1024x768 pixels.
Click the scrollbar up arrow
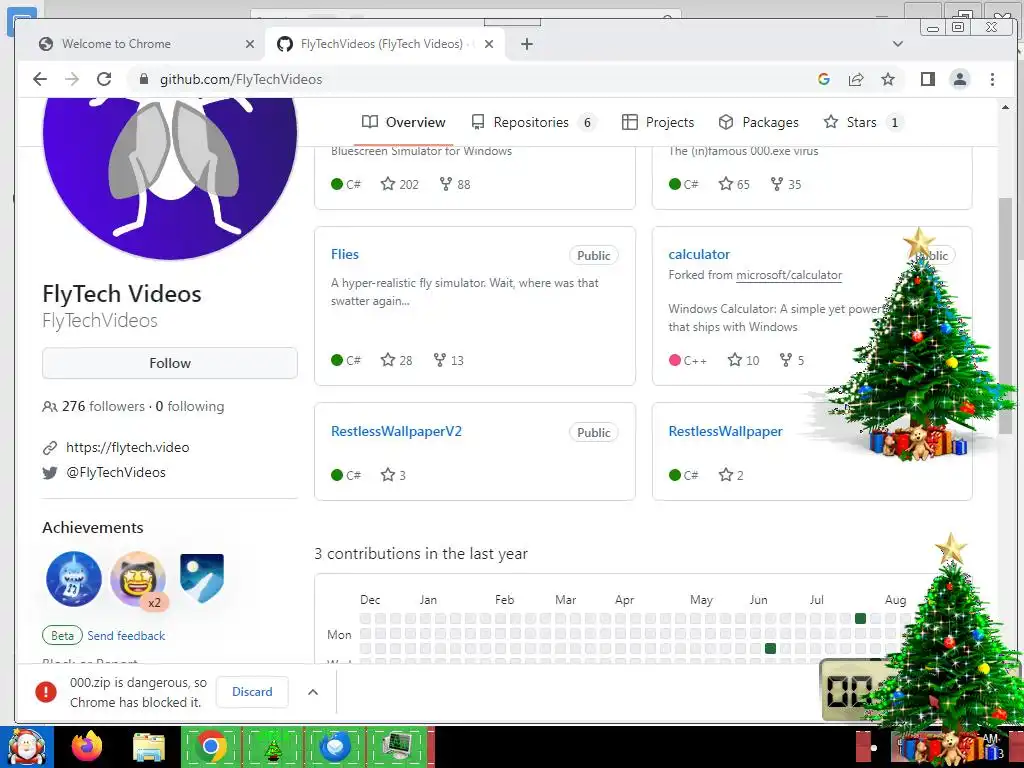(1005, 107)
